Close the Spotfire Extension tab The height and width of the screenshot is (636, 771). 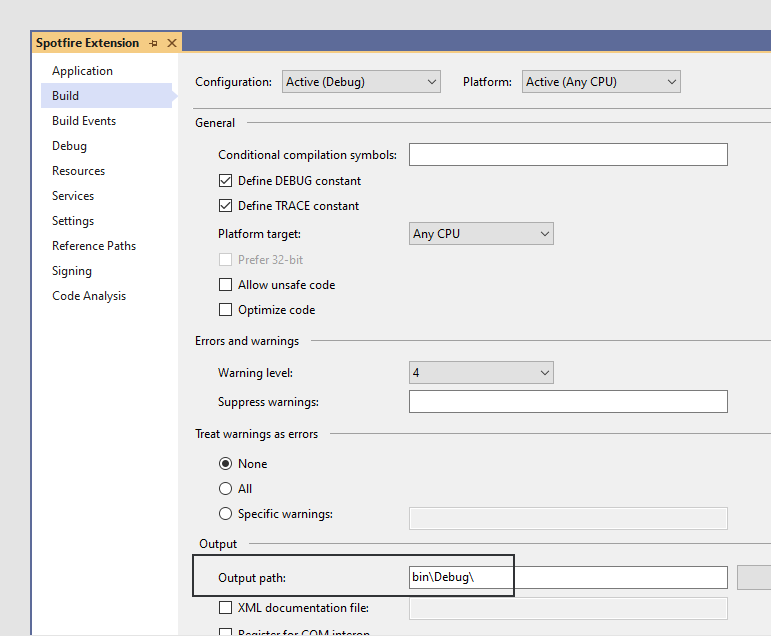pyautogui.click(x=171, y=44)
